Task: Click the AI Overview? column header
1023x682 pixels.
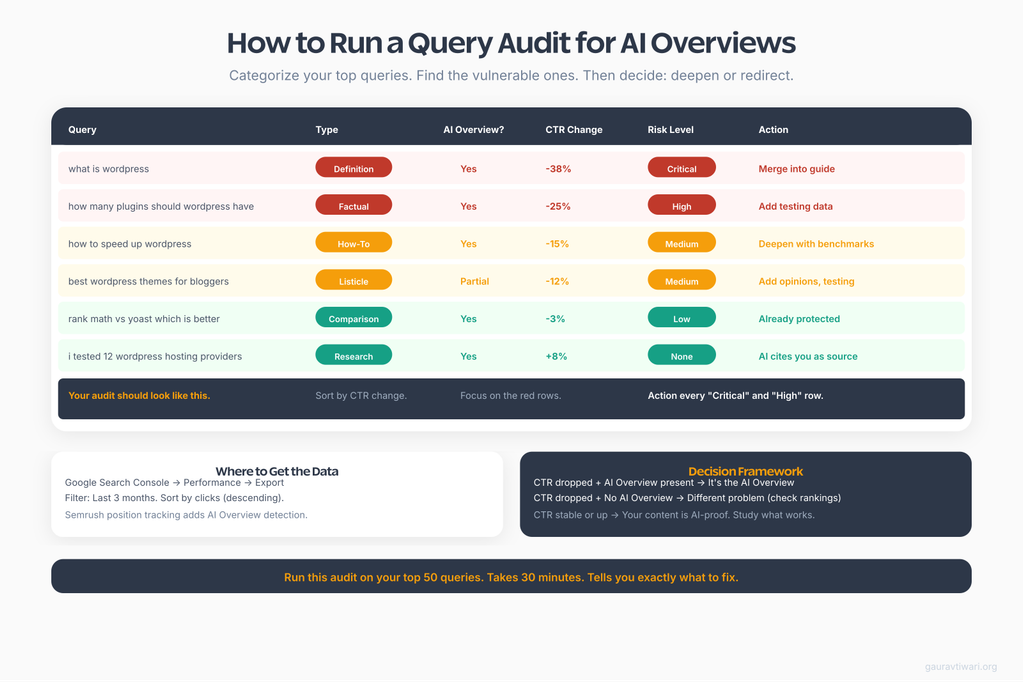Action: pyautogui.click(x=473, y=130)
